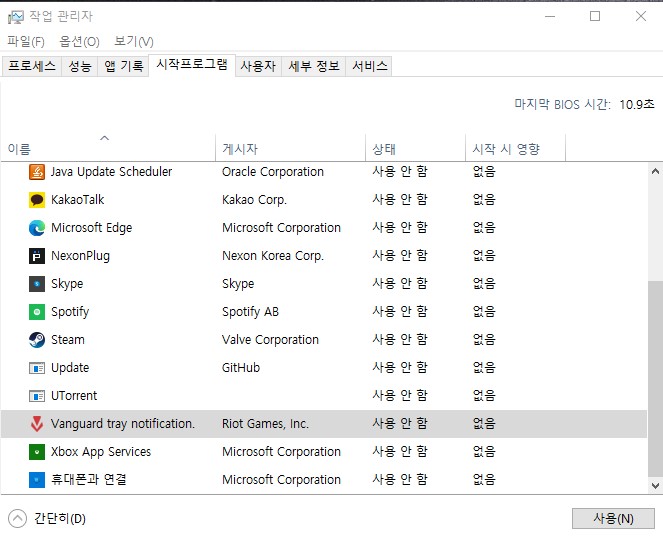Click the UTorrent row icon
The width and height of the screenshot is (663, 540).
tap(37, 396)
